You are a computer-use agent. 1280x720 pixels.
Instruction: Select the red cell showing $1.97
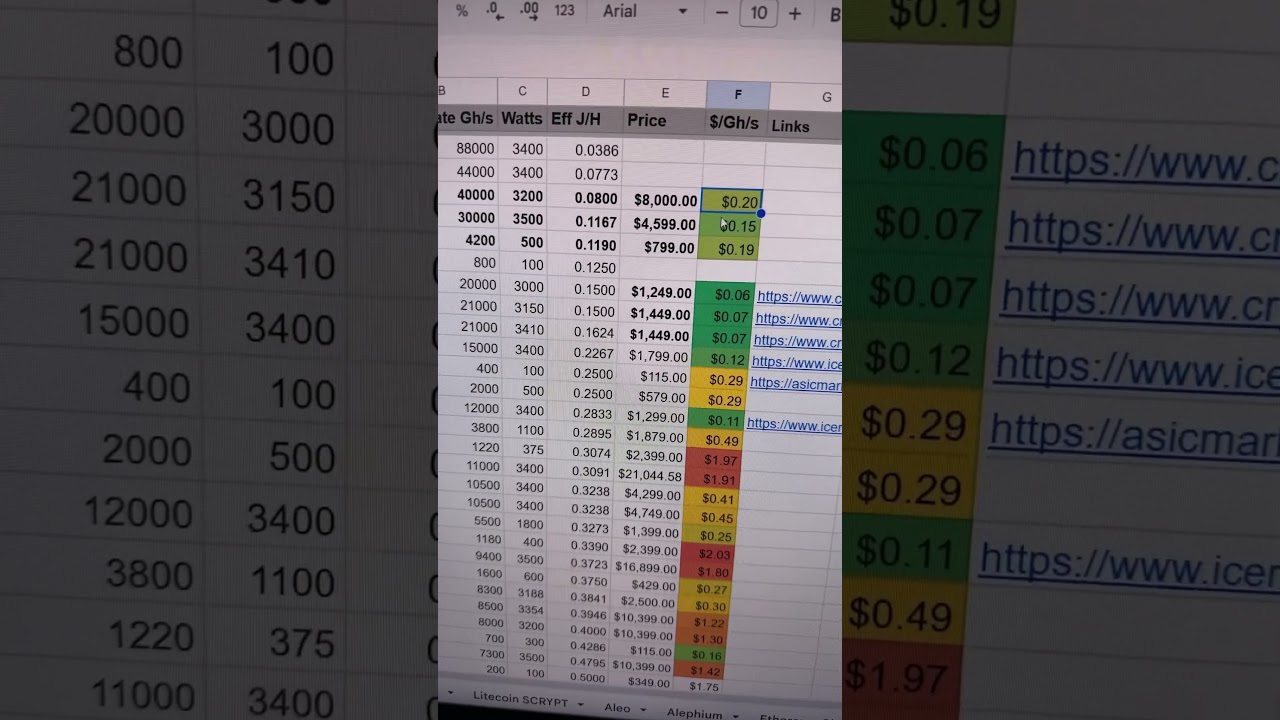[714, 460]
